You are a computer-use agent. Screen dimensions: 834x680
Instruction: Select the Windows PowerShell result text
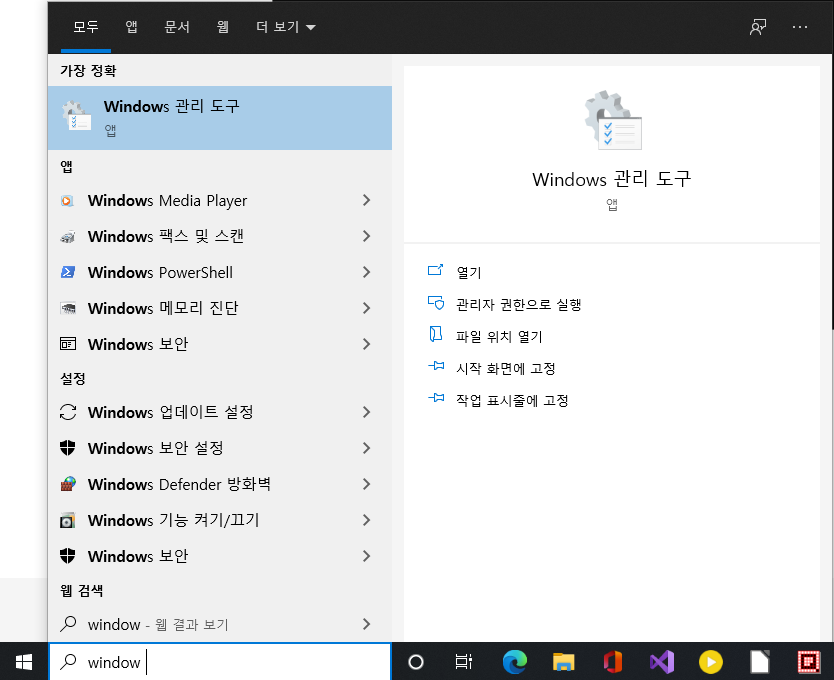160,272
